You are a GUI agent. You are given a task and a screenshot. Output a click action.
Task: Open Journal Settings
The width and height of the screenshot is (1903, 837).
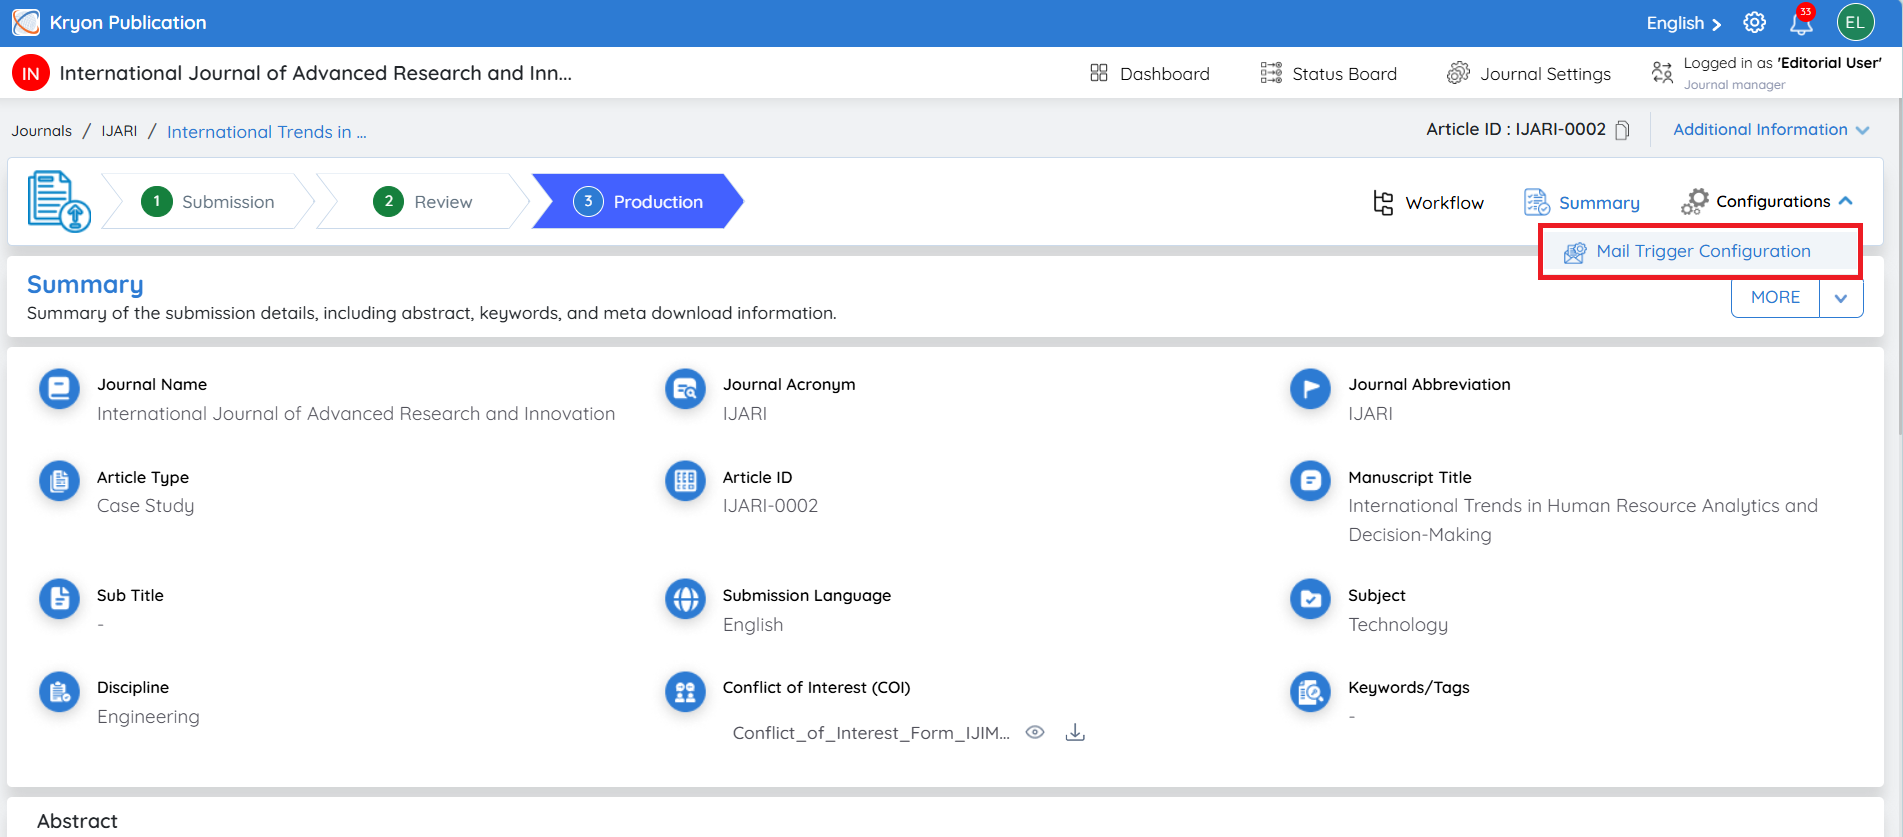coord(1528,73)
